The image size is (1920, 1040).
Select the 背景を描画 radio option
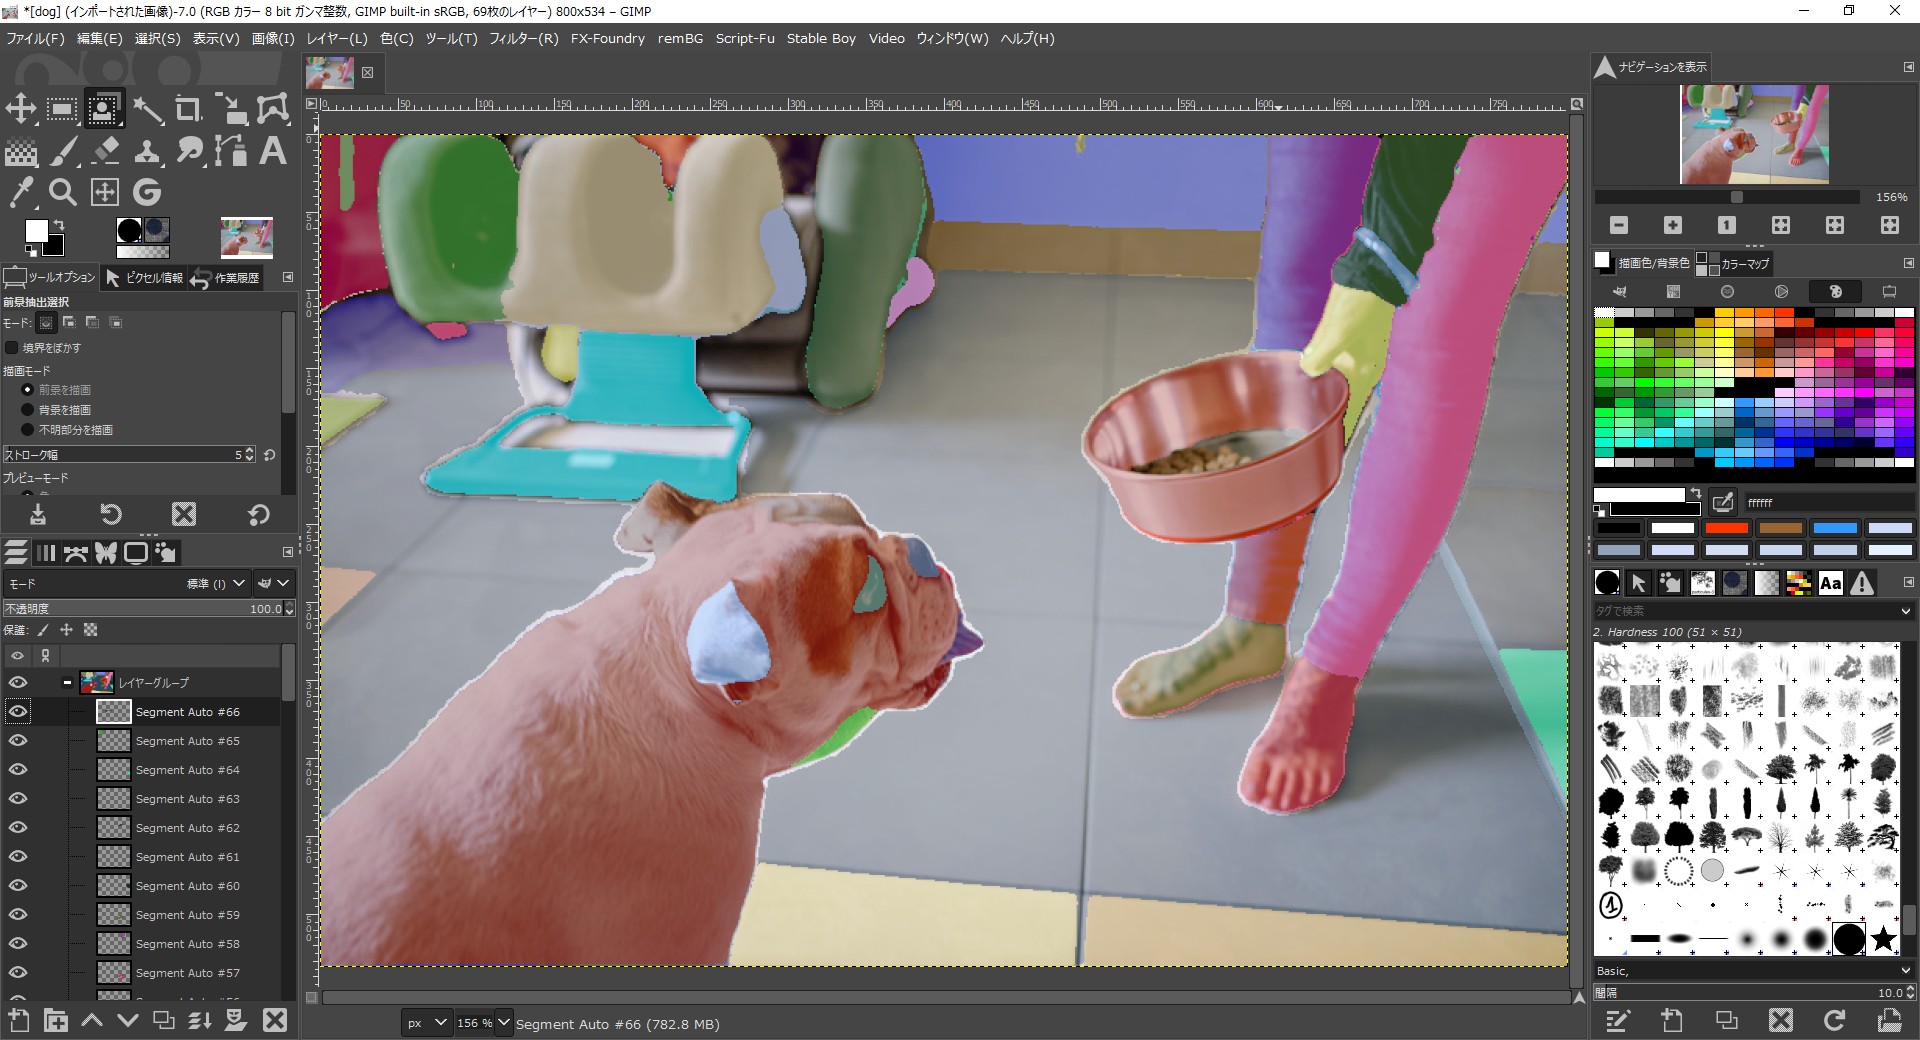click(x=28, y=410)
